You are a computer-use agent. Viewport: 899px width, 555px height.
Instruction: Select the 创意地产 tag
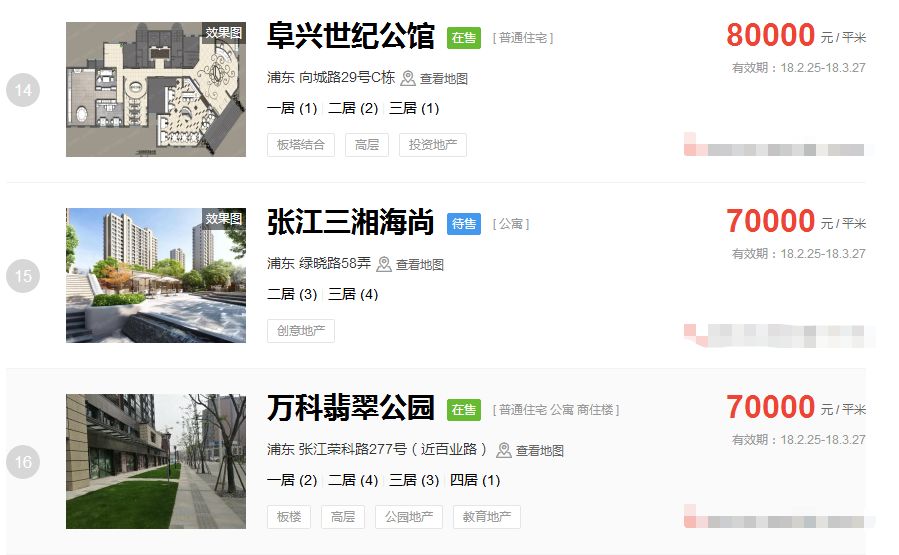pos(301,331)
